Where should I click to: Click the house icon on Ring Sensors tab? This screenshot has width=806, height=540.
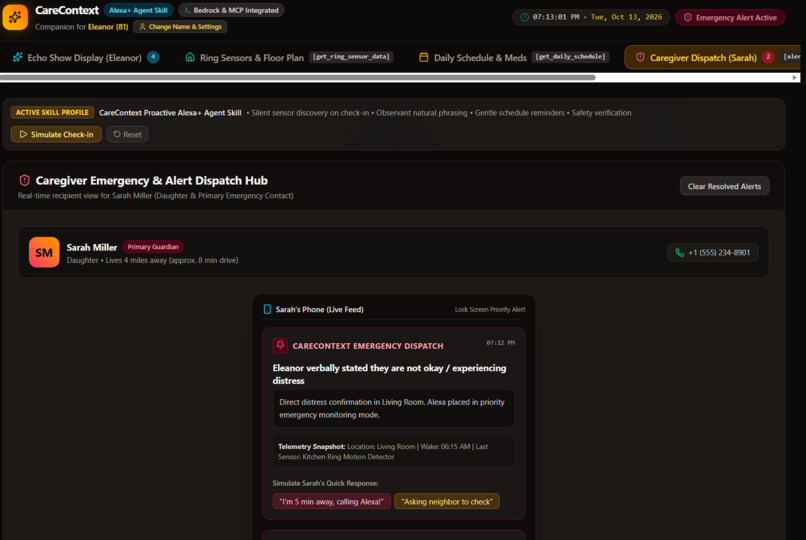(x=190, y=57)
